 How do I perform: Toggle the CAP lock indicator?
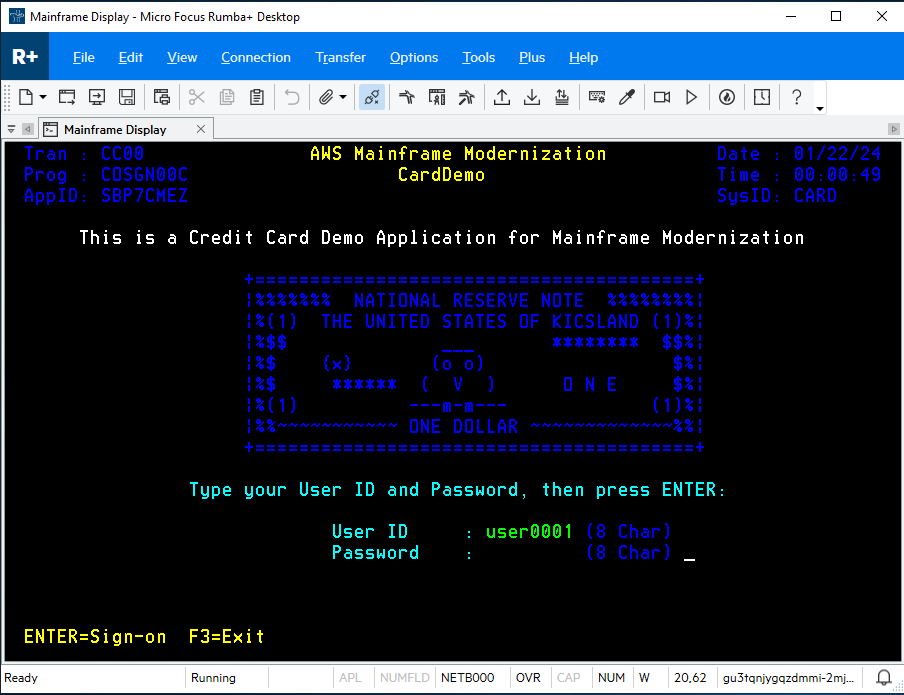(568, 677)
